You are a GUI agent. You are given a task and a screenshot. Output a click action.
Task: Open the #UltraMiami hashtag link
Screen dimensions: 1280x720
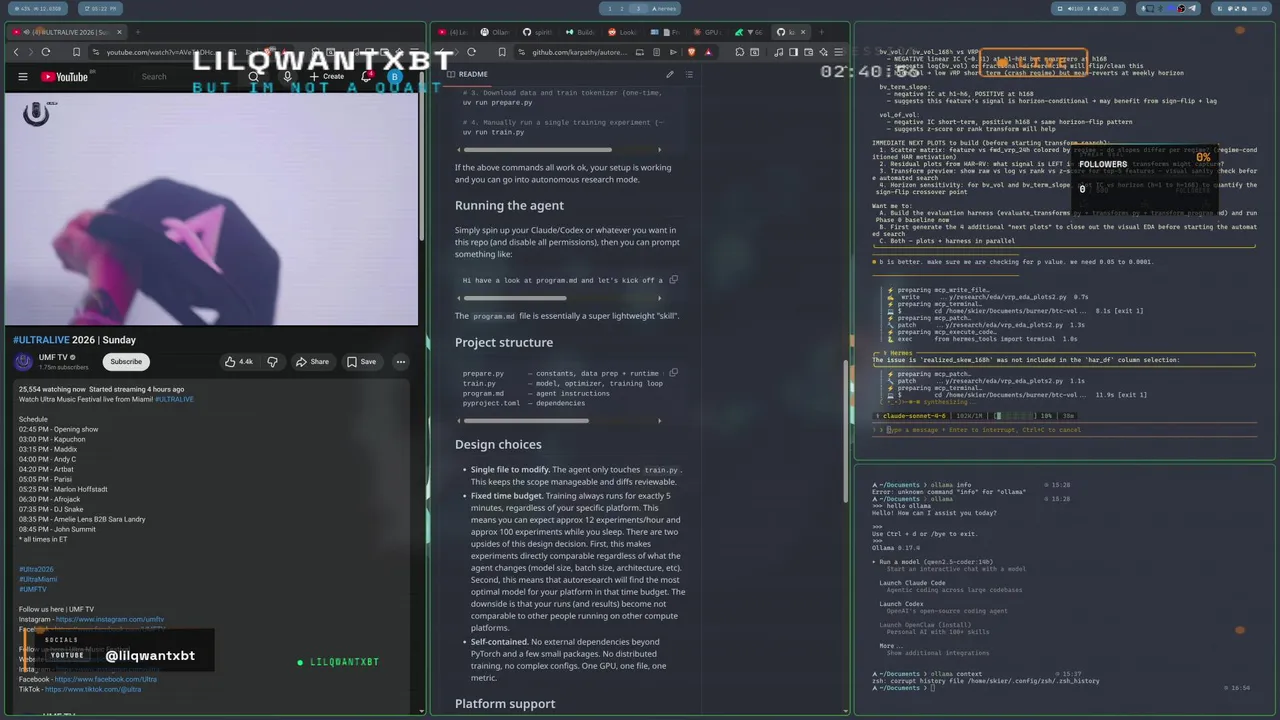point(38,580)
